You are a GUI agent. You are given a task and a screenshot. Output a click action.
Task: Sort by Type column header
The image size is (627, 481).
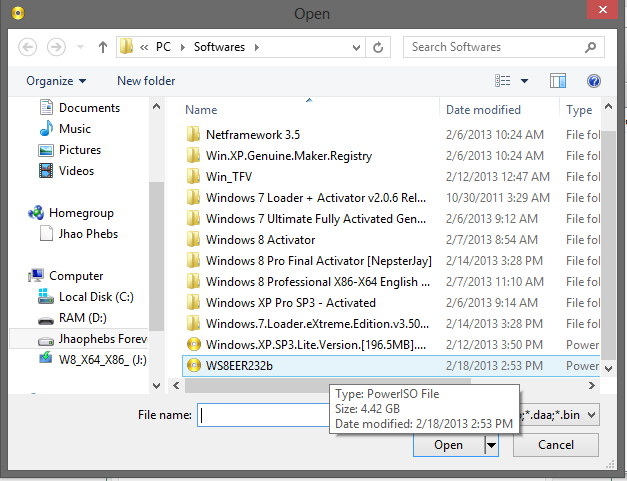(x=580, y=110)
